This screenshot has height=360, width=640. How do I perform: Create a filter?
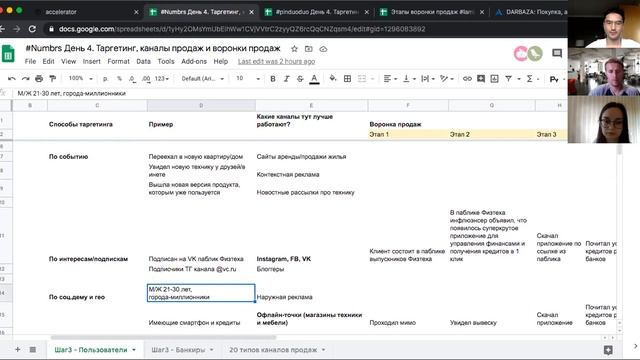coord(508,78)
